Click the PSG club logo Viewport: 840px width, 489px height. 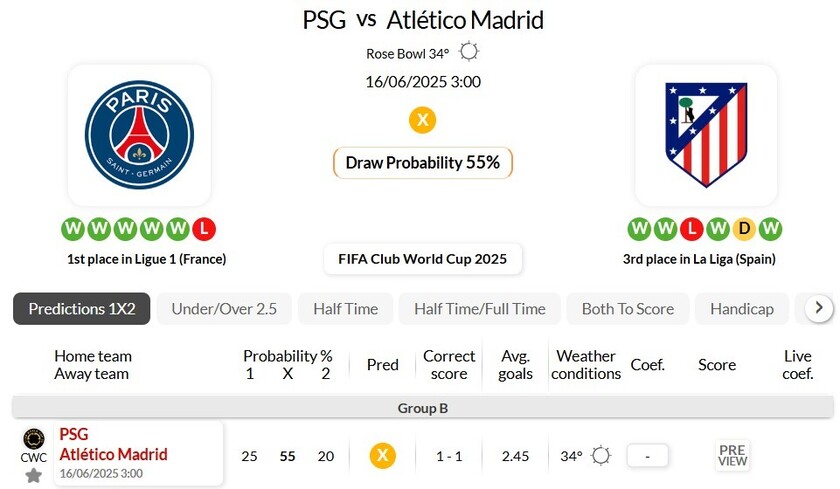tap(139, 134)
